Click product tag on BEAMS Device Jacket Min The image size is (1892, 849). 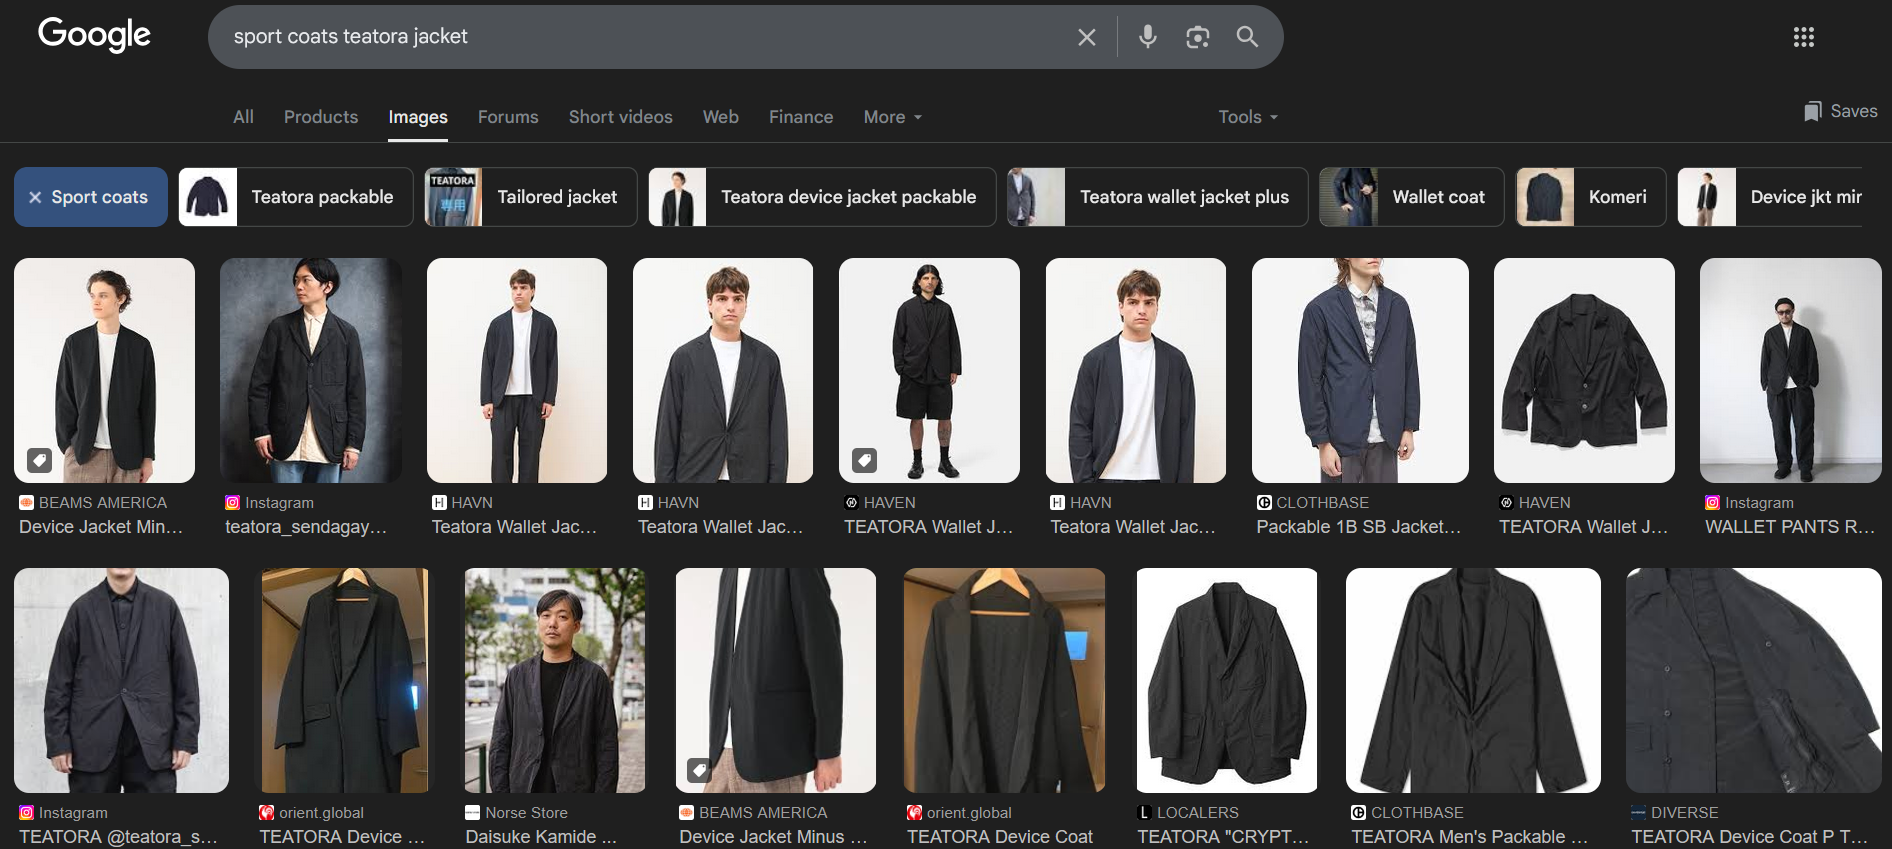click(39, 460)
